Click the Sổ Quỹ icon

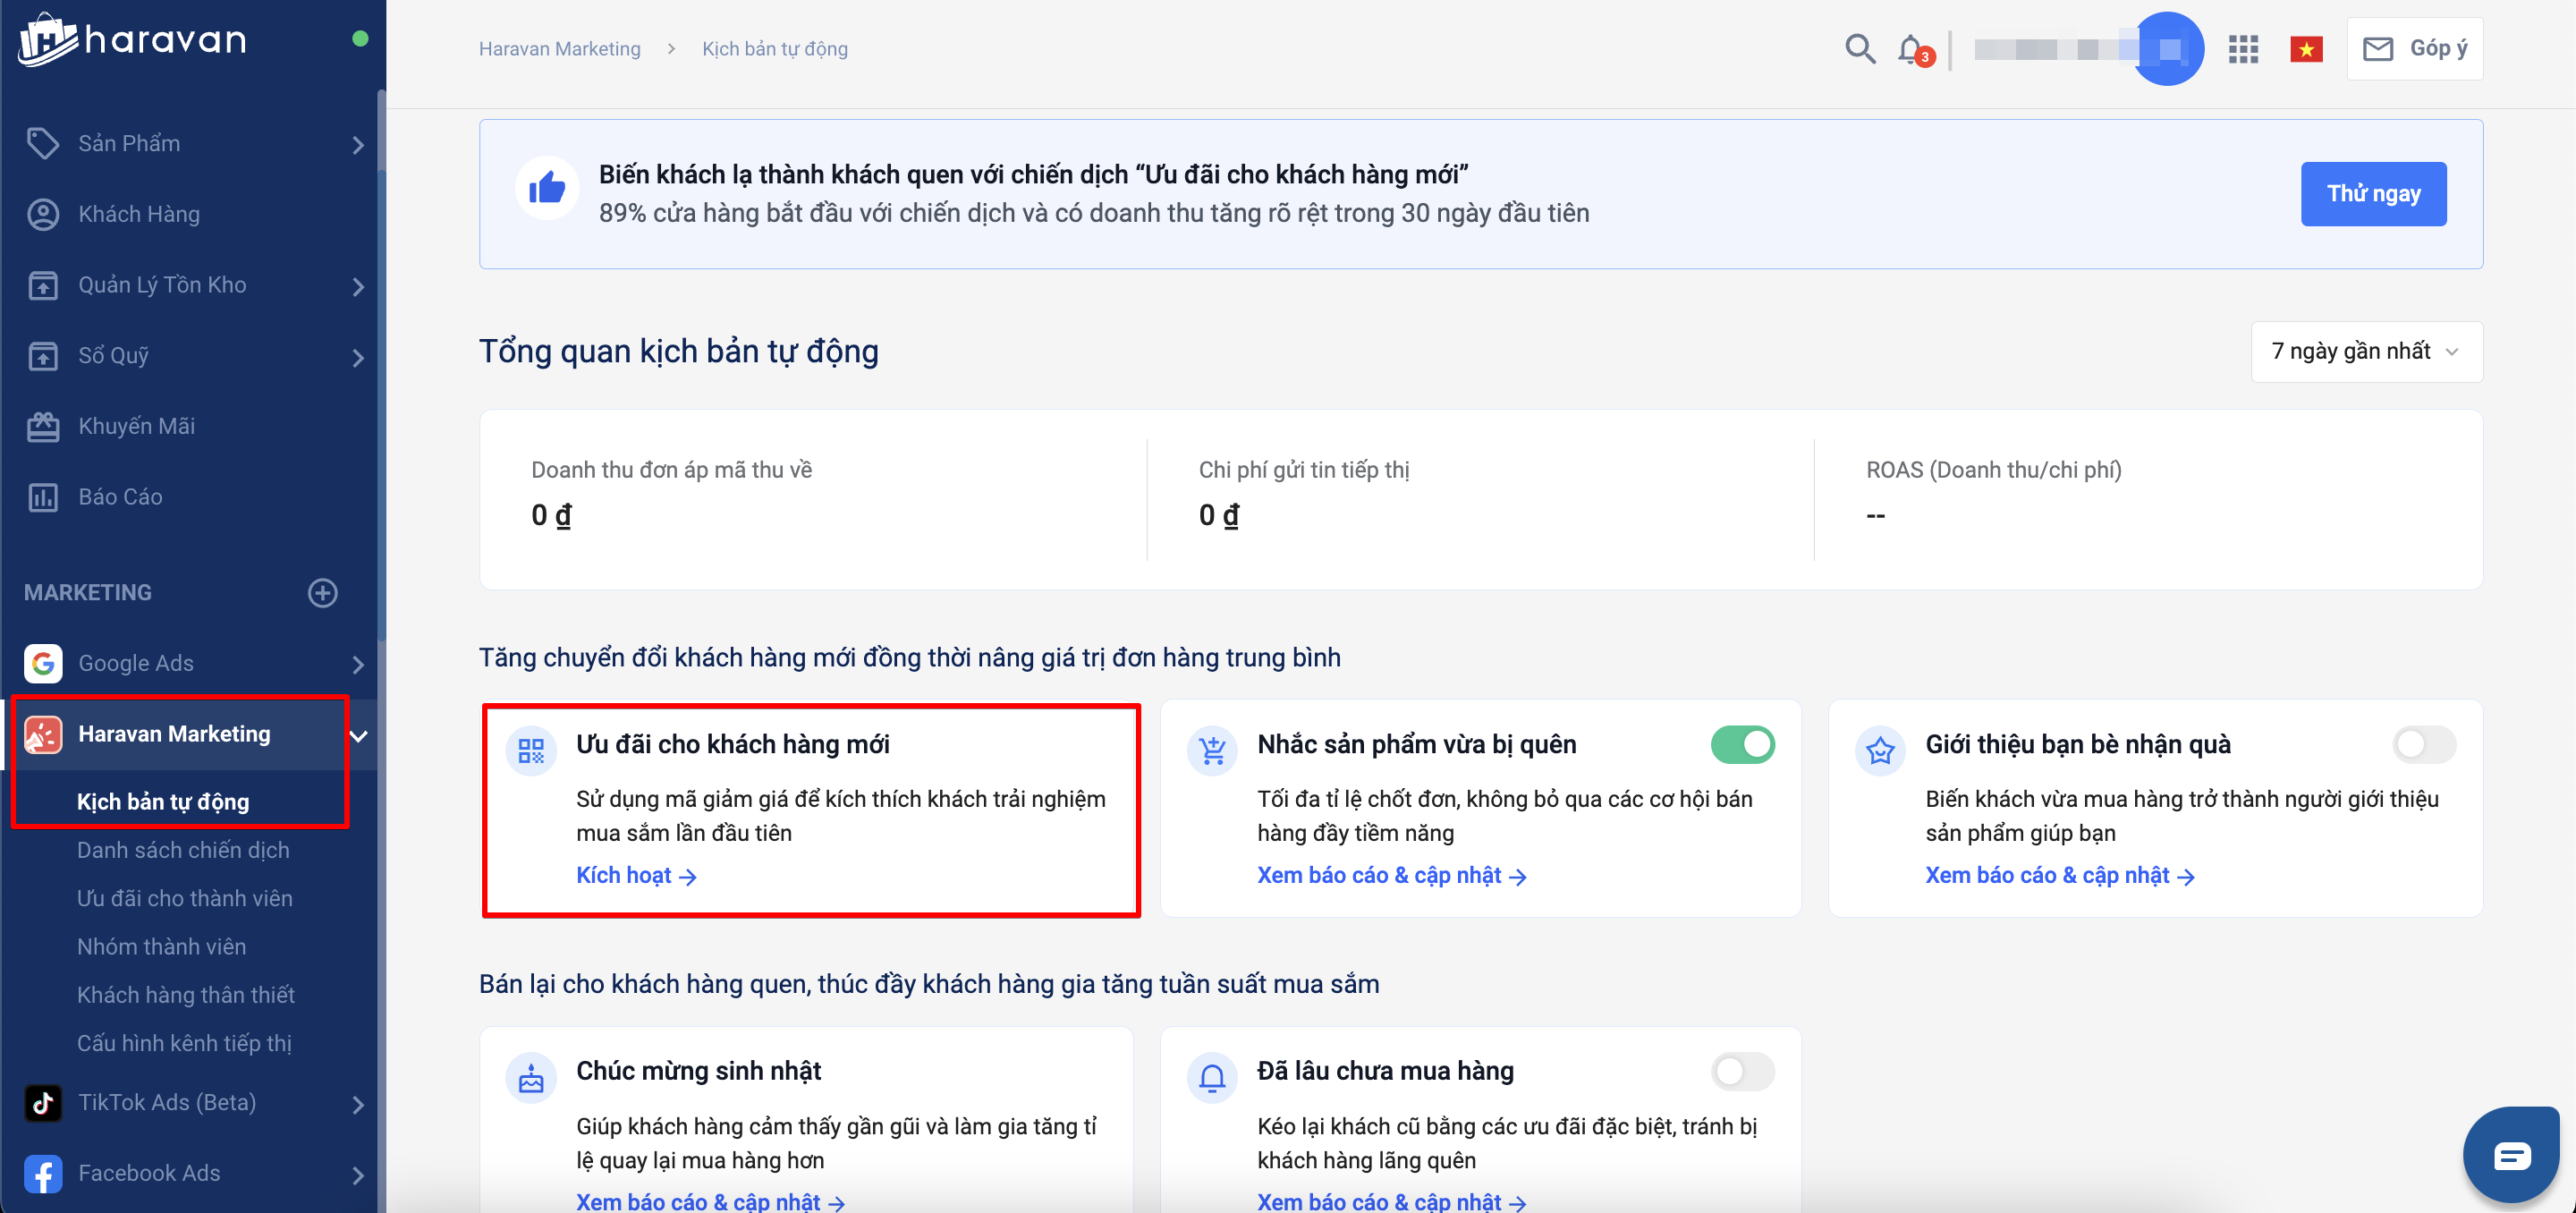coord(42,356)
